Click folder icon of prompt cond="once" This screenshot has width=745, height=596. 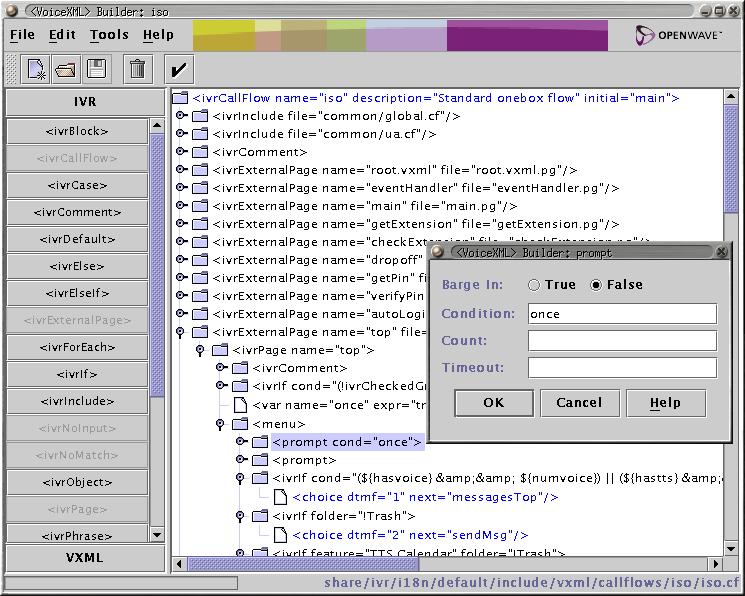click(x=260, y=442)
